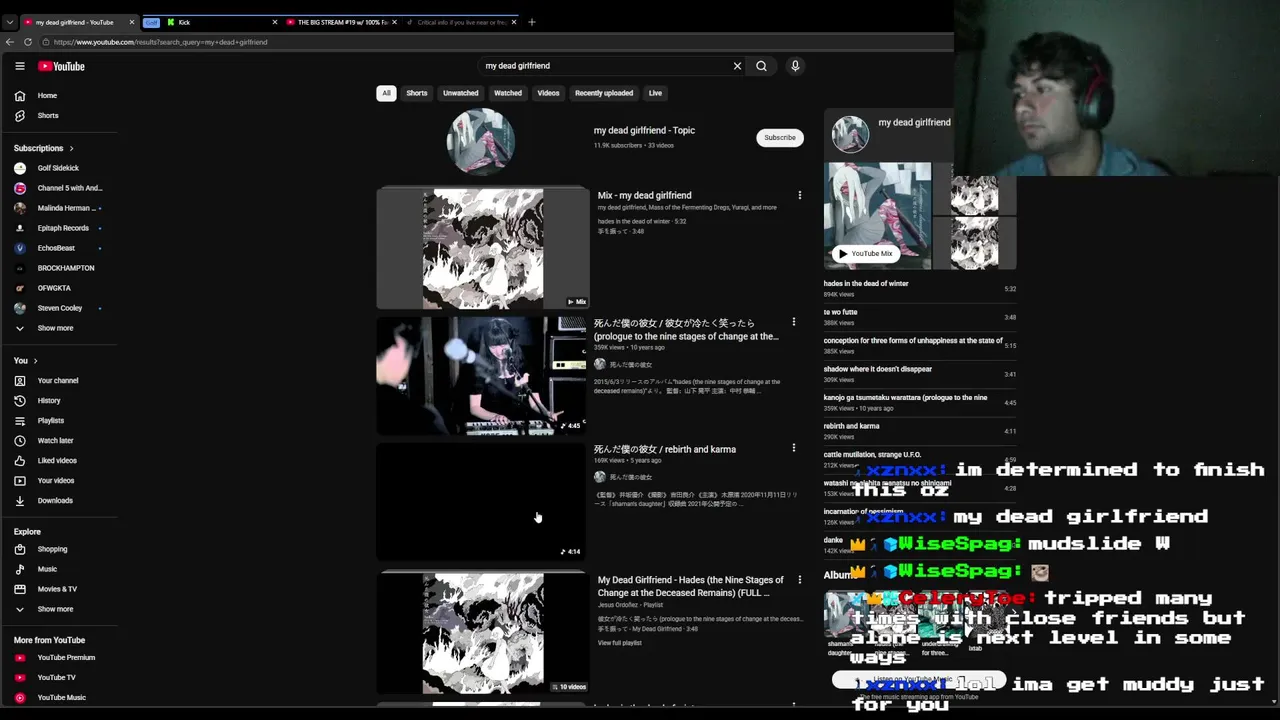
Task: Open the Golf Sidekick subscription
Action: click(x=60, y=168)
